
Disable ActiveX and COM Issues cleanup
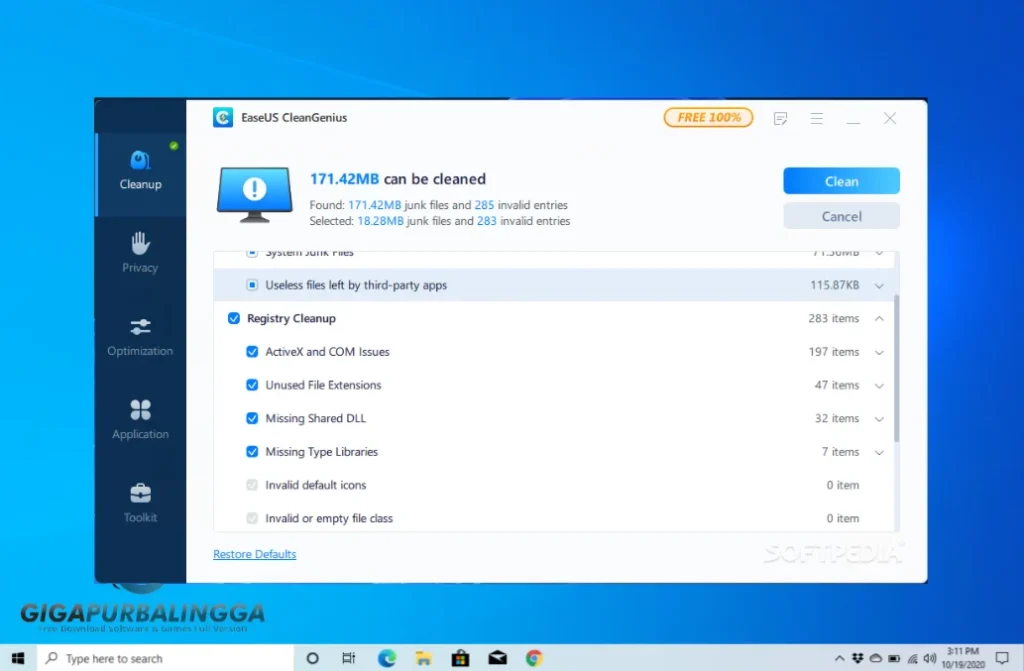pyautogui.click(x=252, y=351)
